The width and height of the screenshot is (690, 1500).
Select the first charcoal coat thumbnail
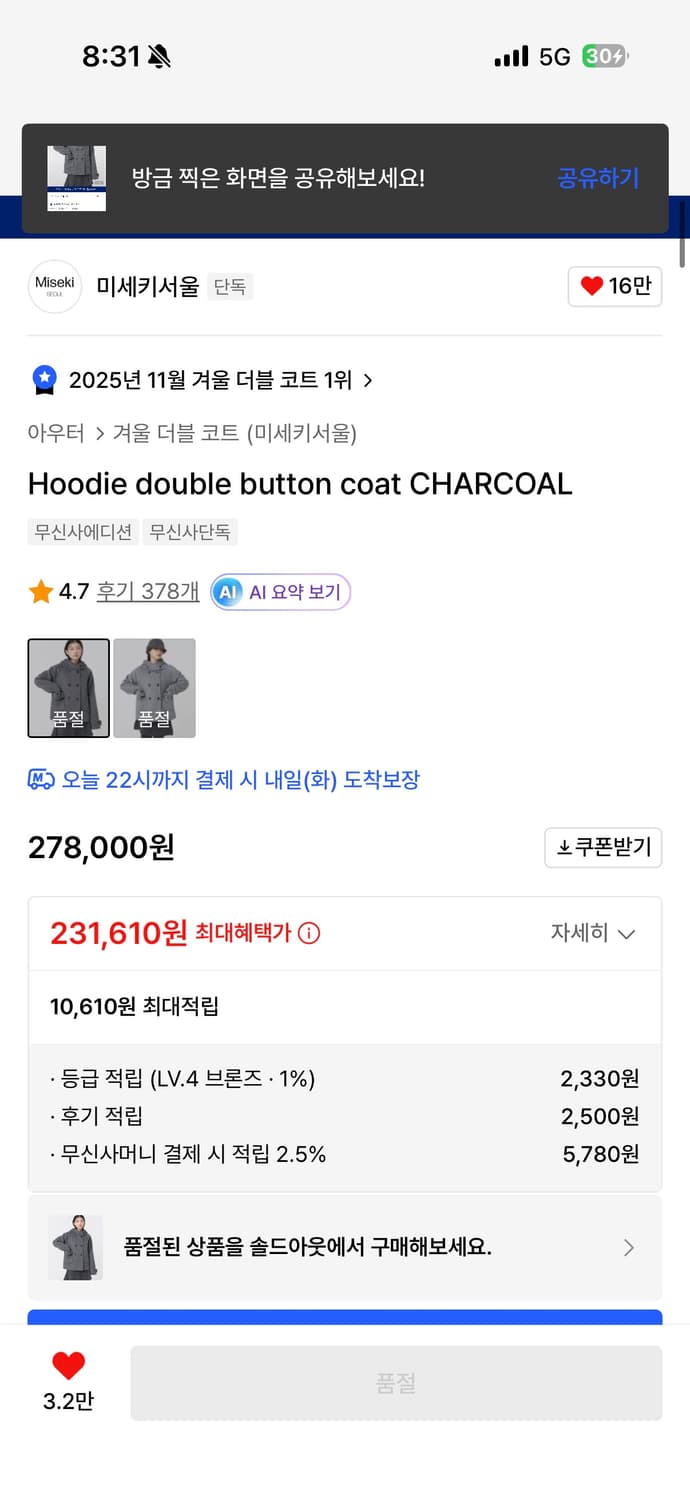[69, 688]
